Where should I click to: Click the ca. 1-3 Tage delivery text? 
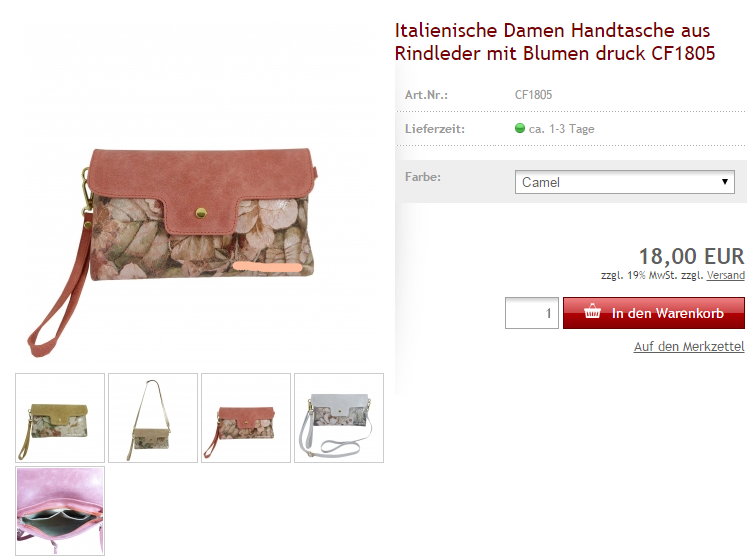(x=562, y=129)
